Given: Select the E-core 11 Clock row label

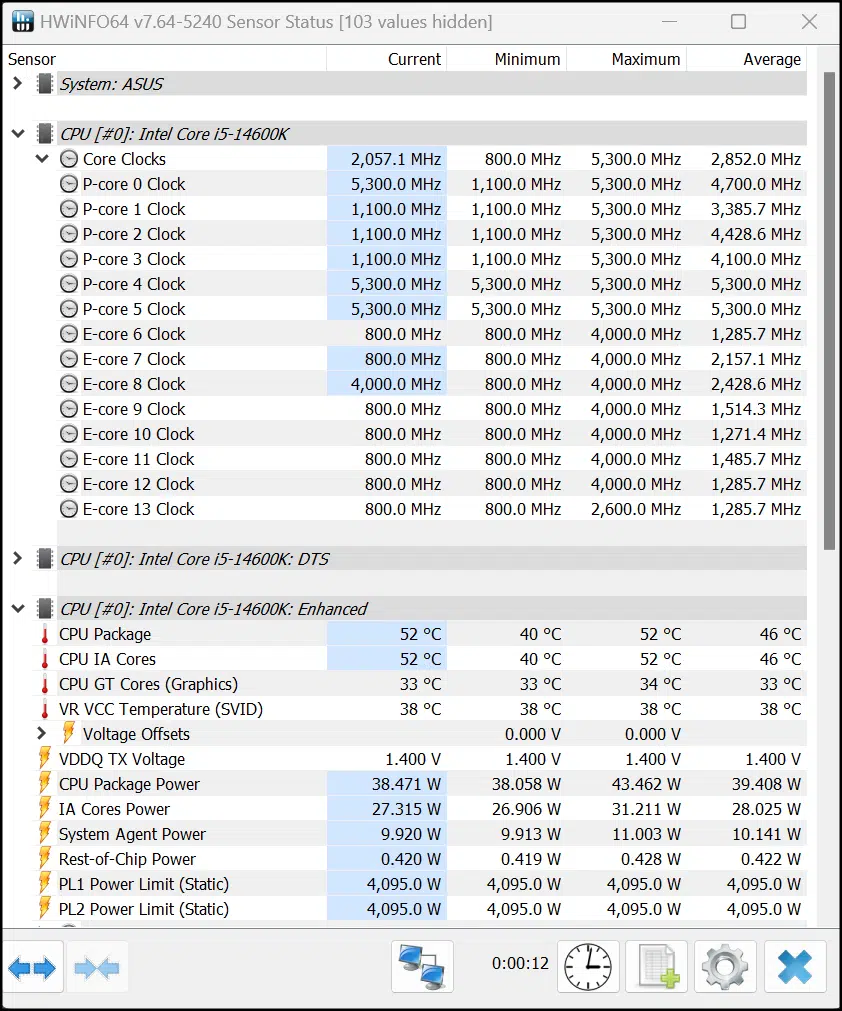Looking at the screenshot, I should [x=139, y=460].
